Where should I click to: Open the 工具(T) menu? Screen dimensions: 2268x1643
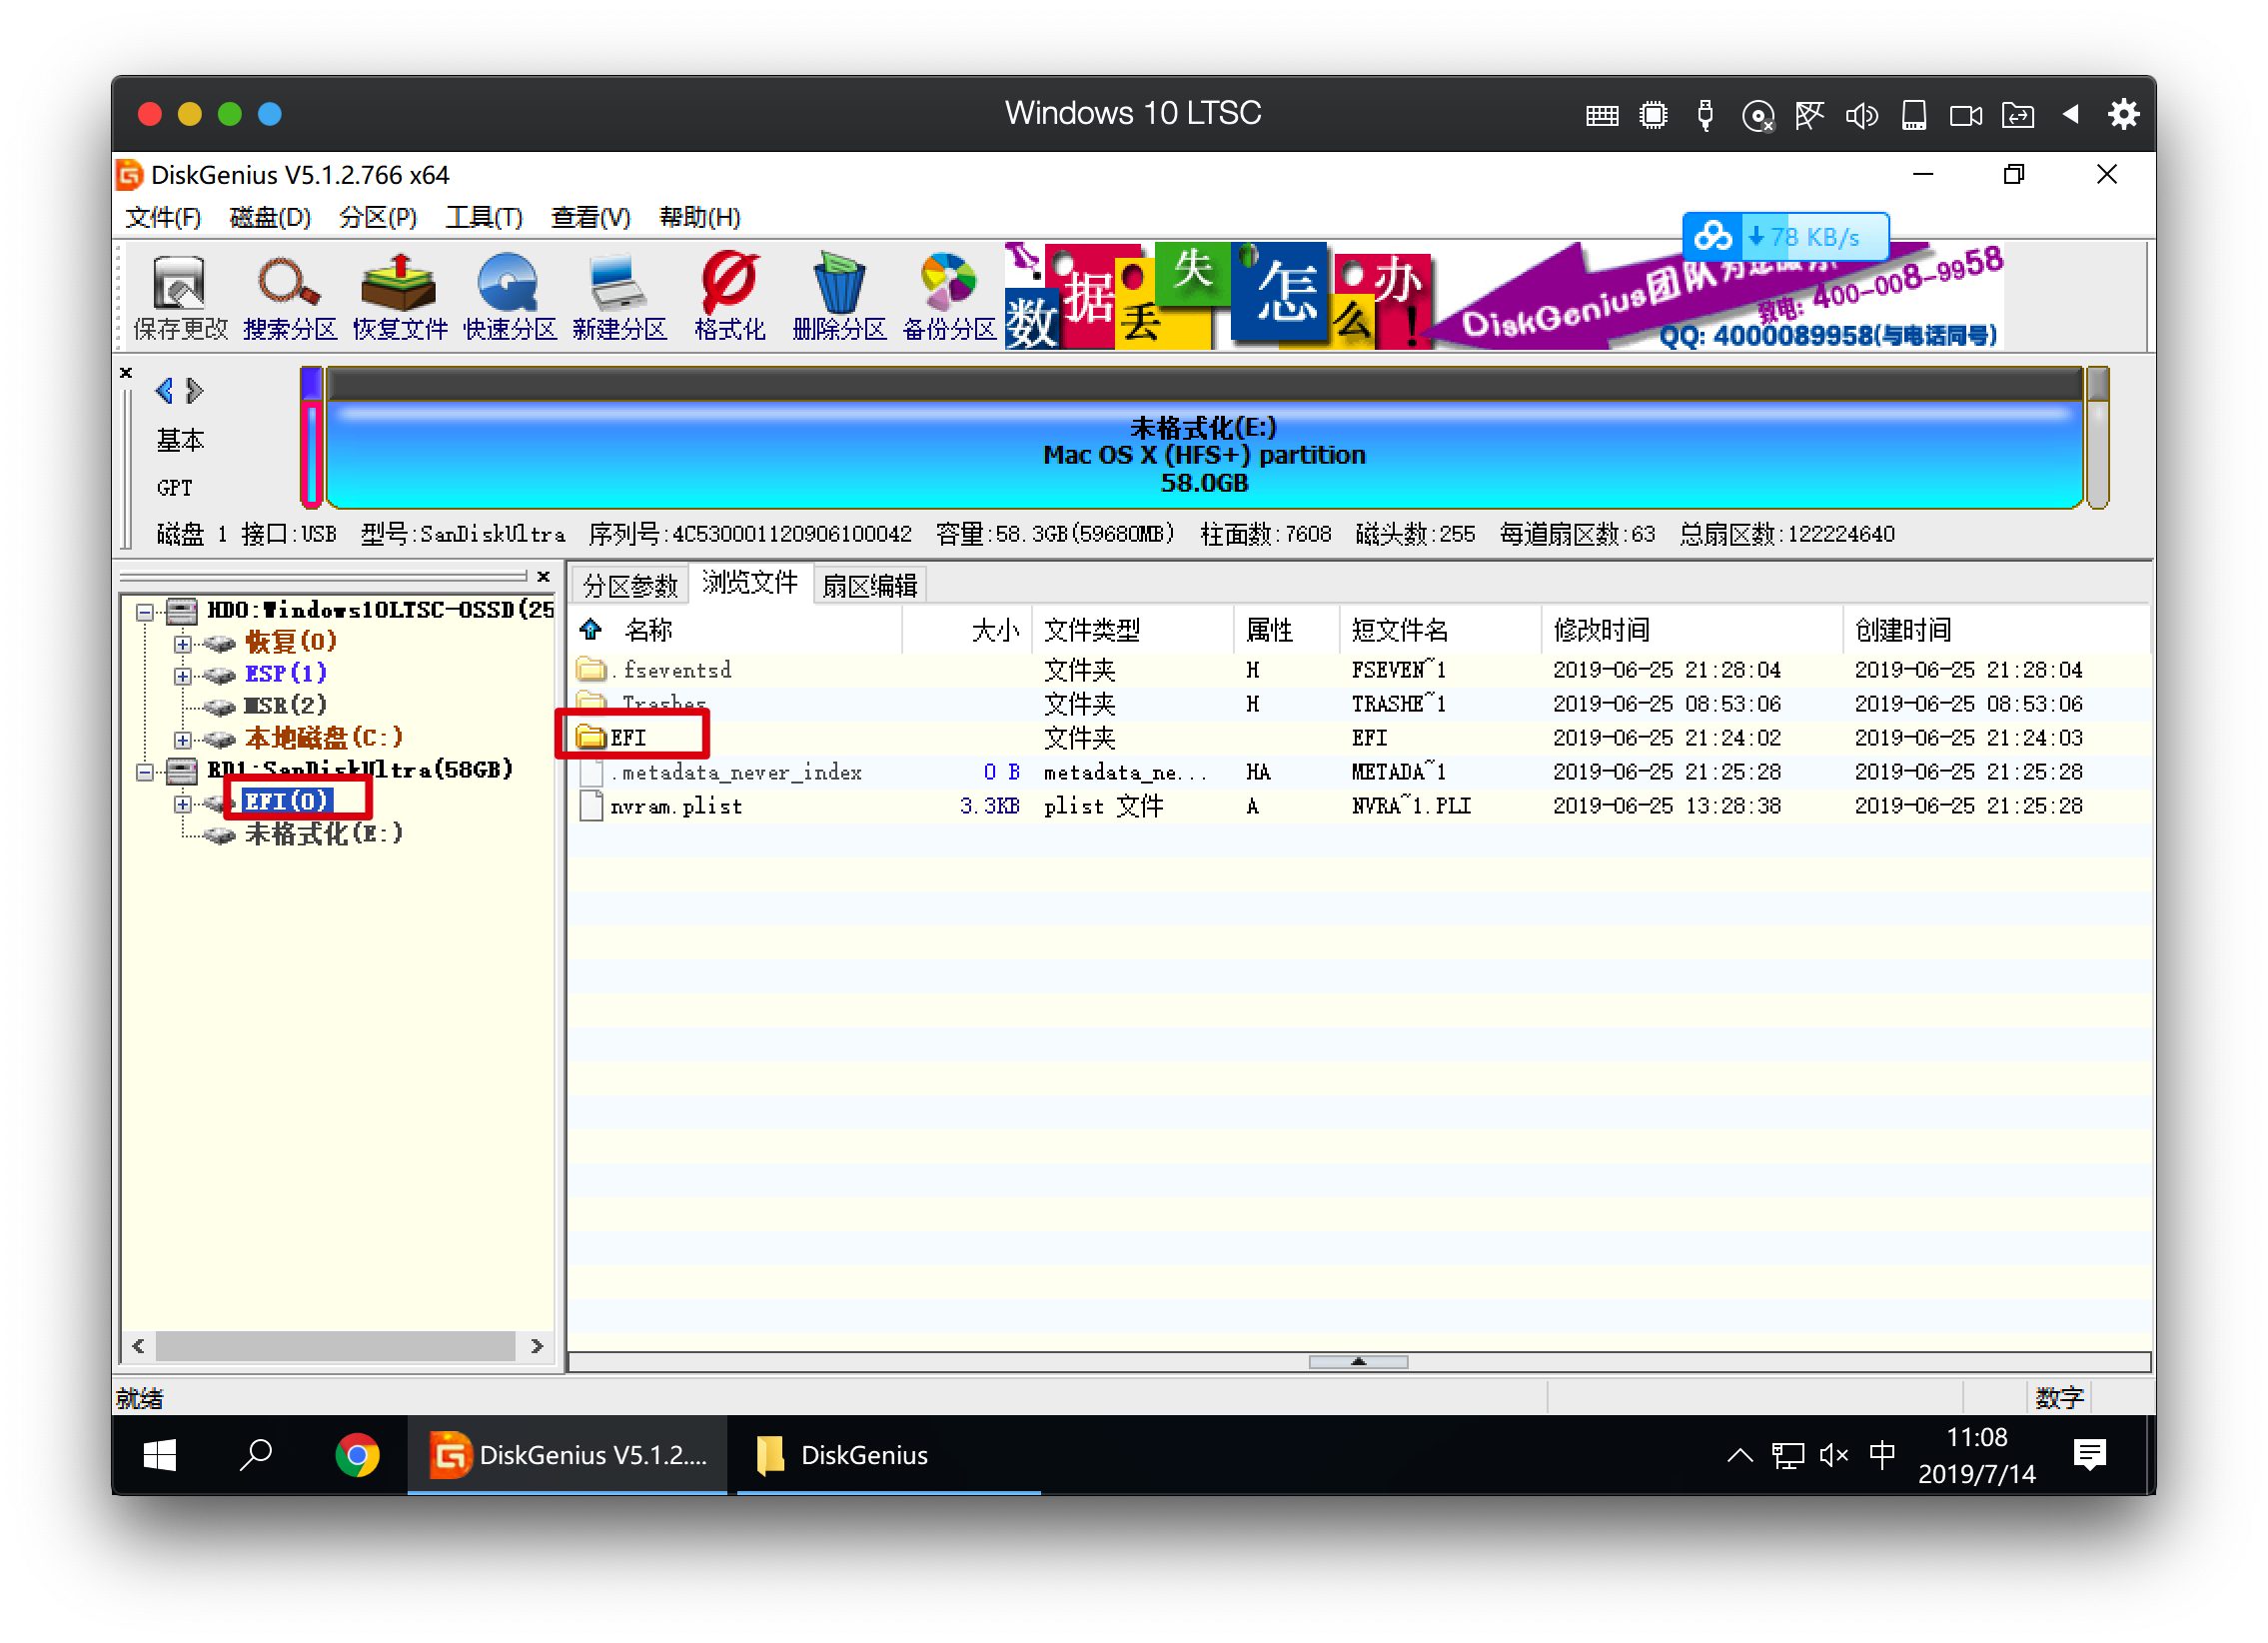tap(484, 217)
